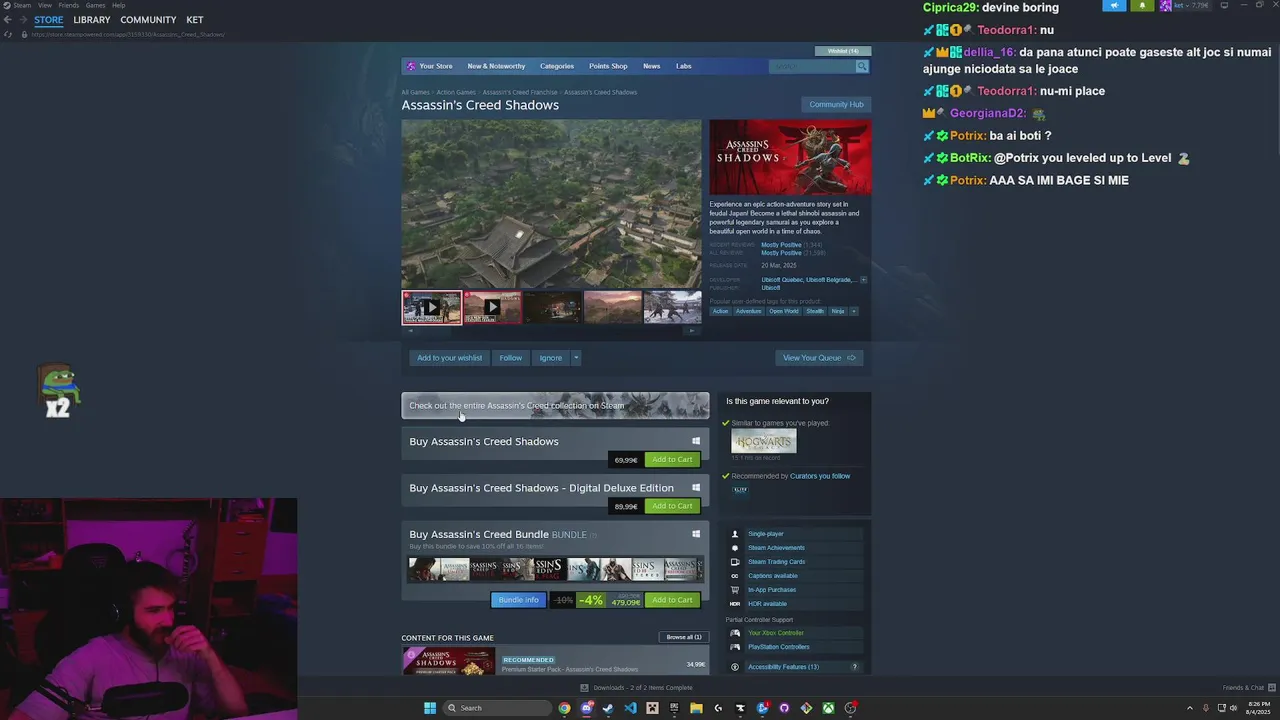Open the KET profile tab
The image size is (1280, 720).
pos(195,20)
